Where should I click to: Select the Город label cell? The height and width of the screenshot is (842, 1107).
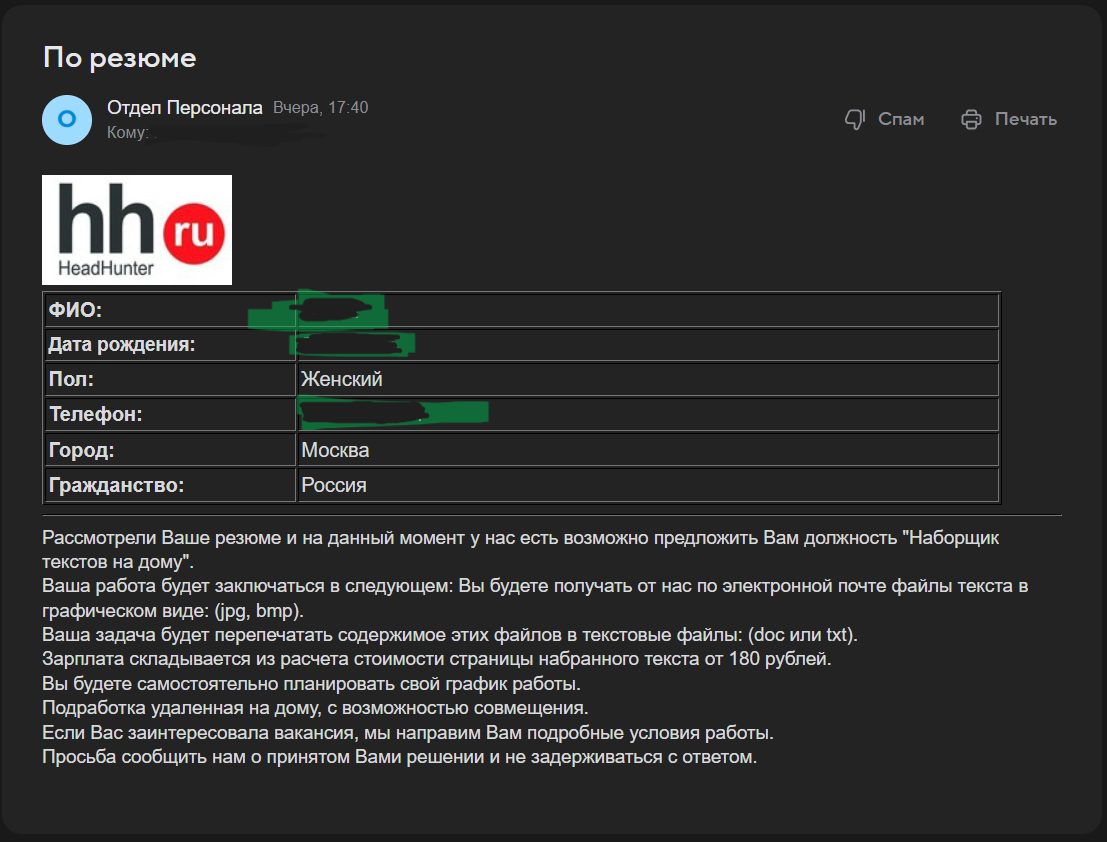170,450
